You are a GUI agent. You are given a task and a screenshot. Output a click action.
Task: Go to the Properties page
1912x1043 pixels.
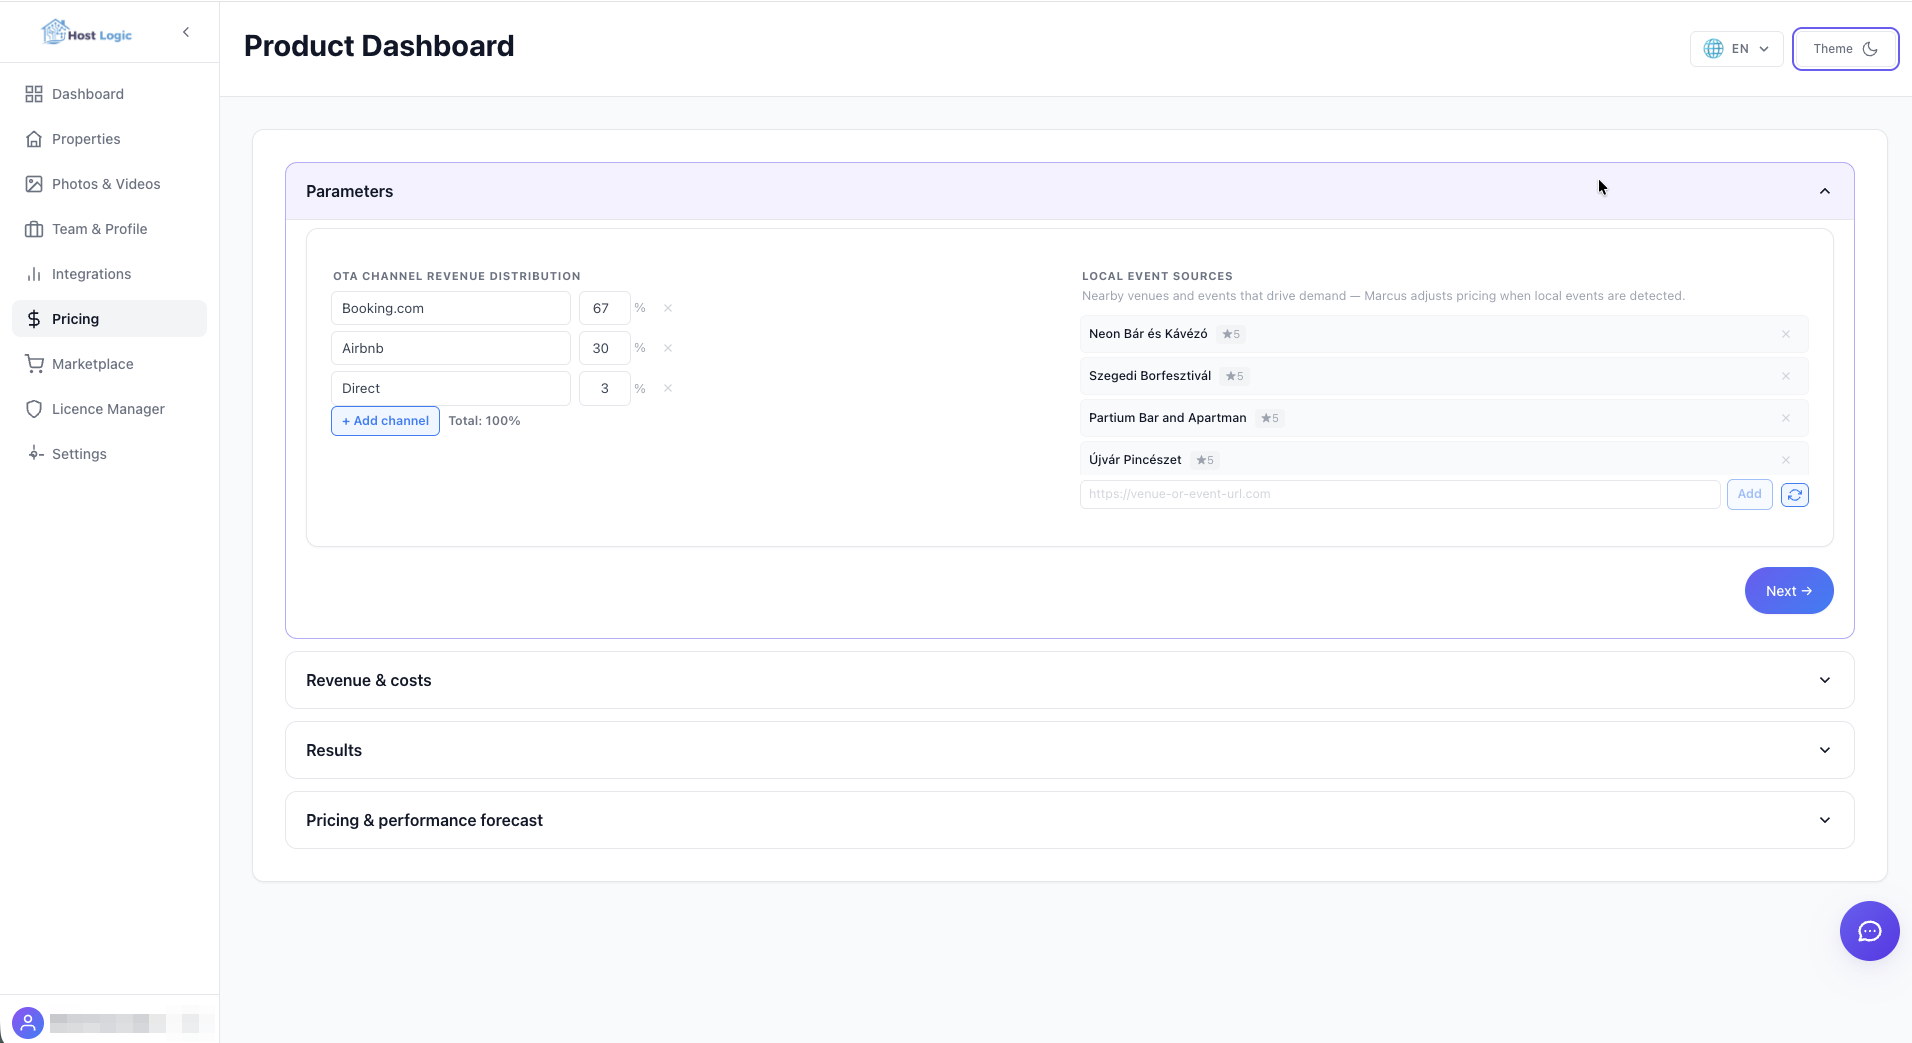pos(109,139)
